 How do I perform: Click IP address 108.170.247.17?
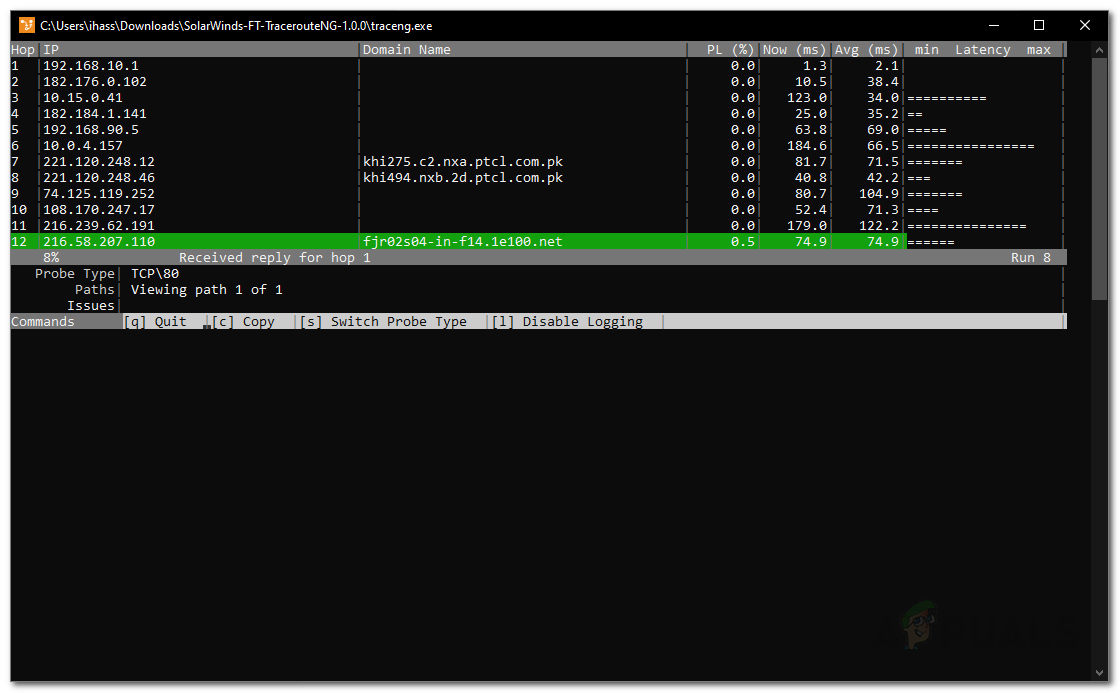tap(99, 210)
